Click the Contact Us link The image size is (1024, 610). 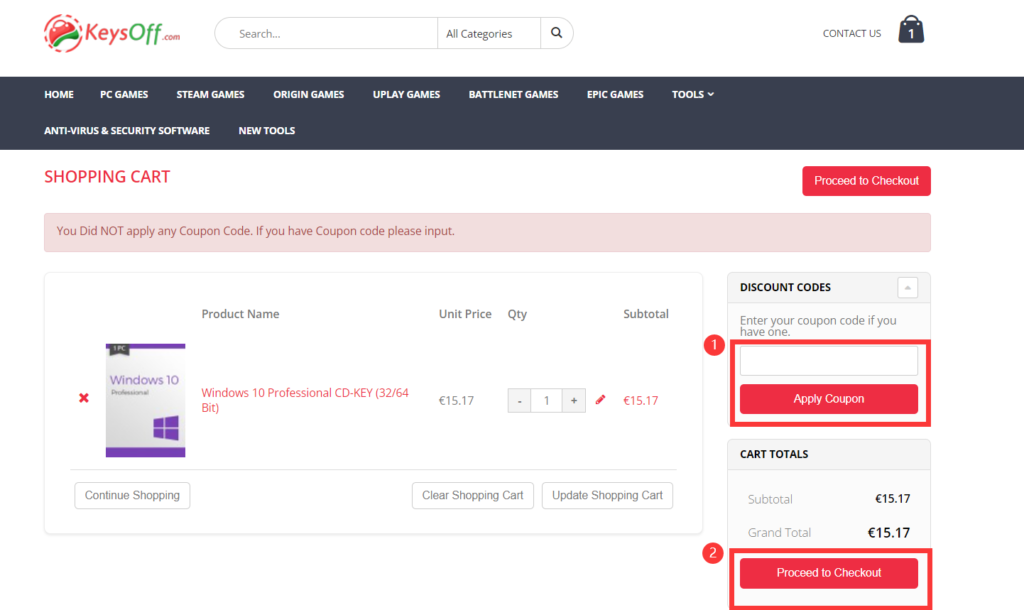pos(851,33)
